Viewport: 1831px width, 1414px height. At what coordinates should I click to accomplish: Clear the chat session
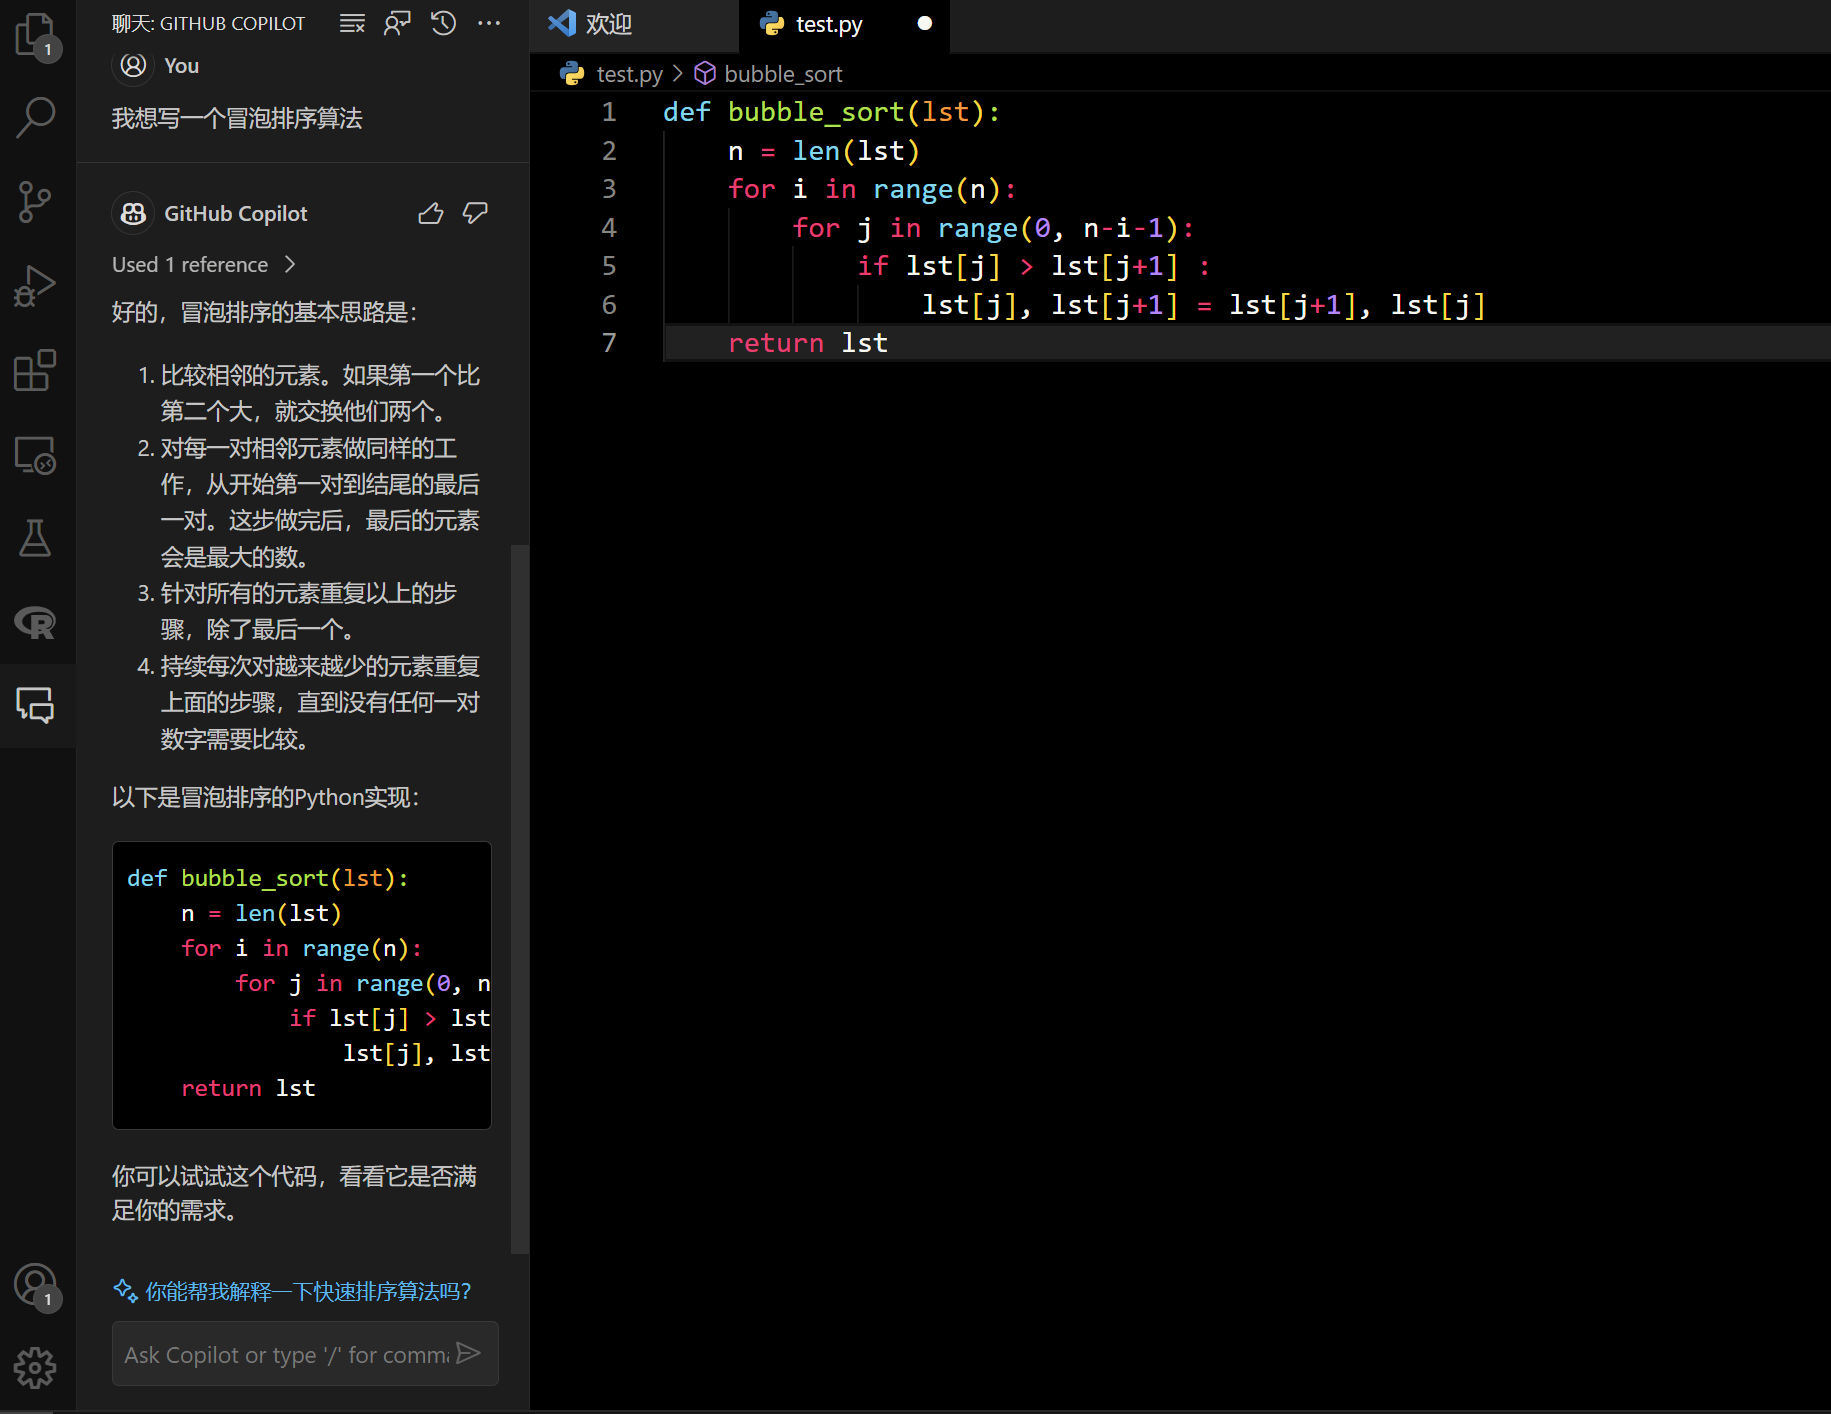352,23
